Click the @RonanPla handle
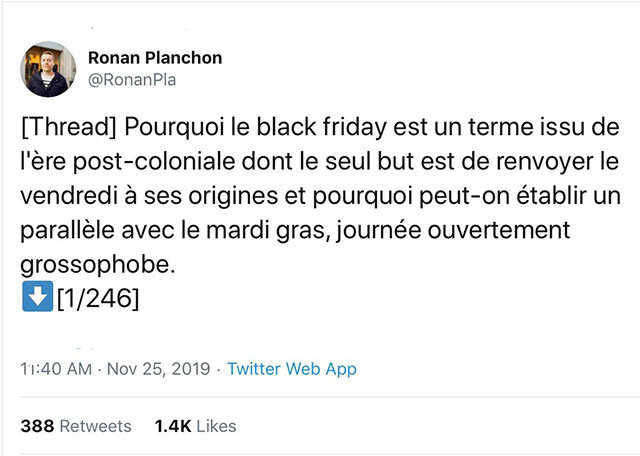The height and width of the screenshot is (456, 640). (132, 80)
